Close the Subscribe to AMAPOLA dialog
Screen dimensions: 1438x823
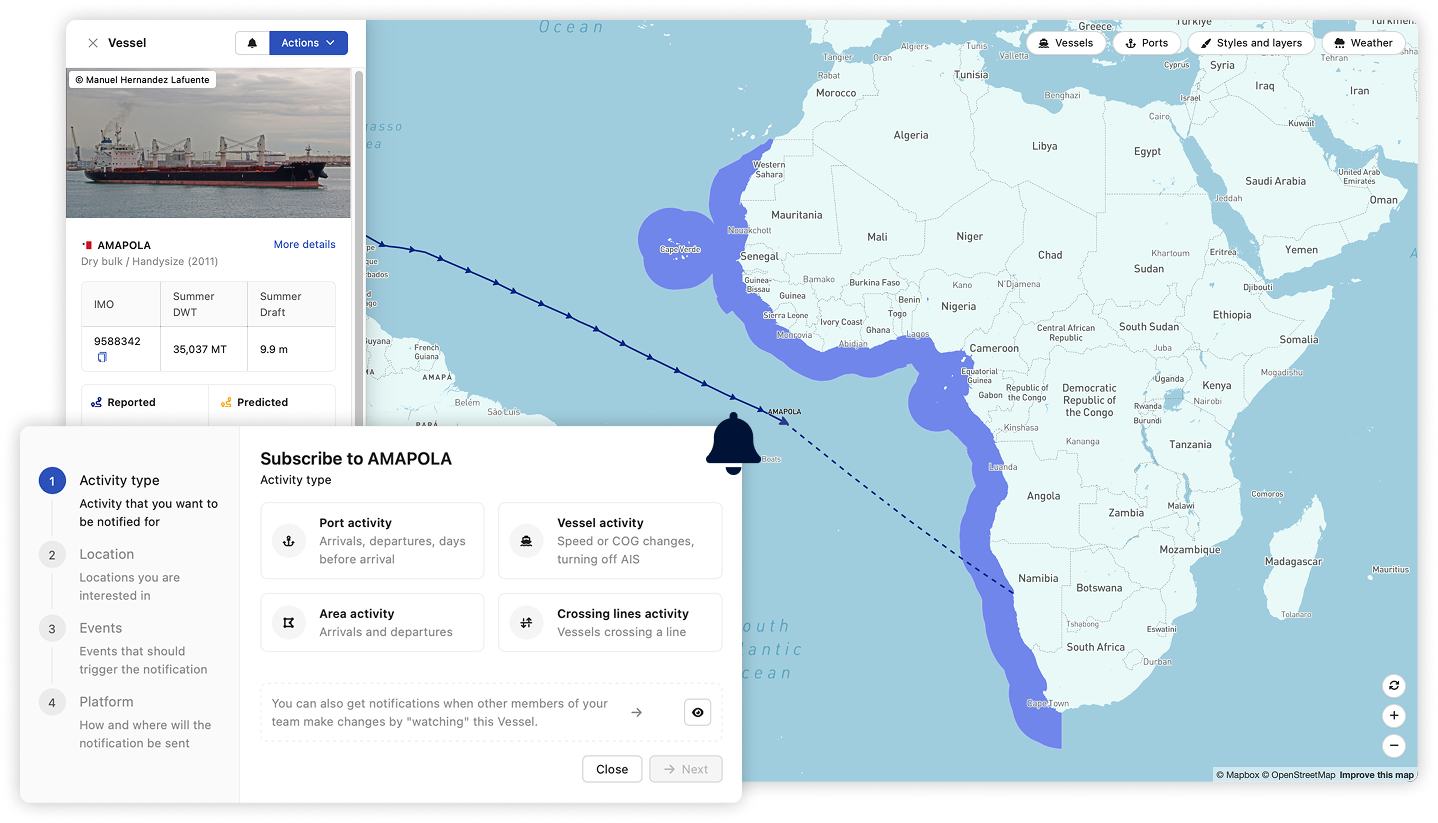[x=612, y=769]
